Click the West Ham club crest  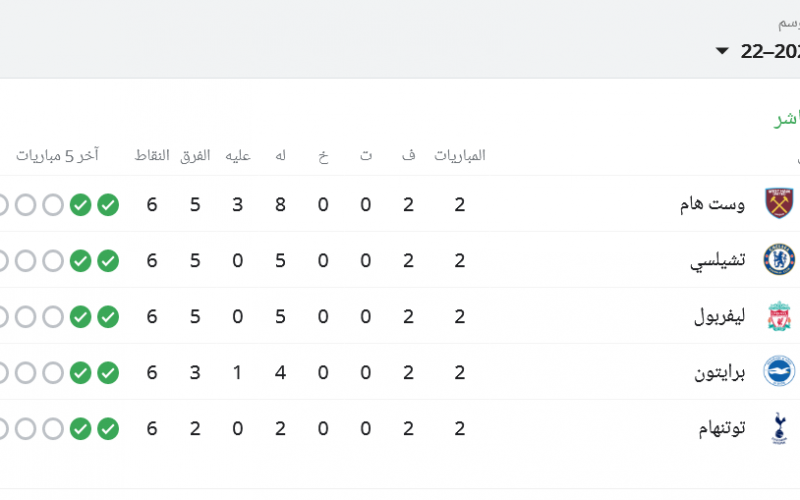779,204
